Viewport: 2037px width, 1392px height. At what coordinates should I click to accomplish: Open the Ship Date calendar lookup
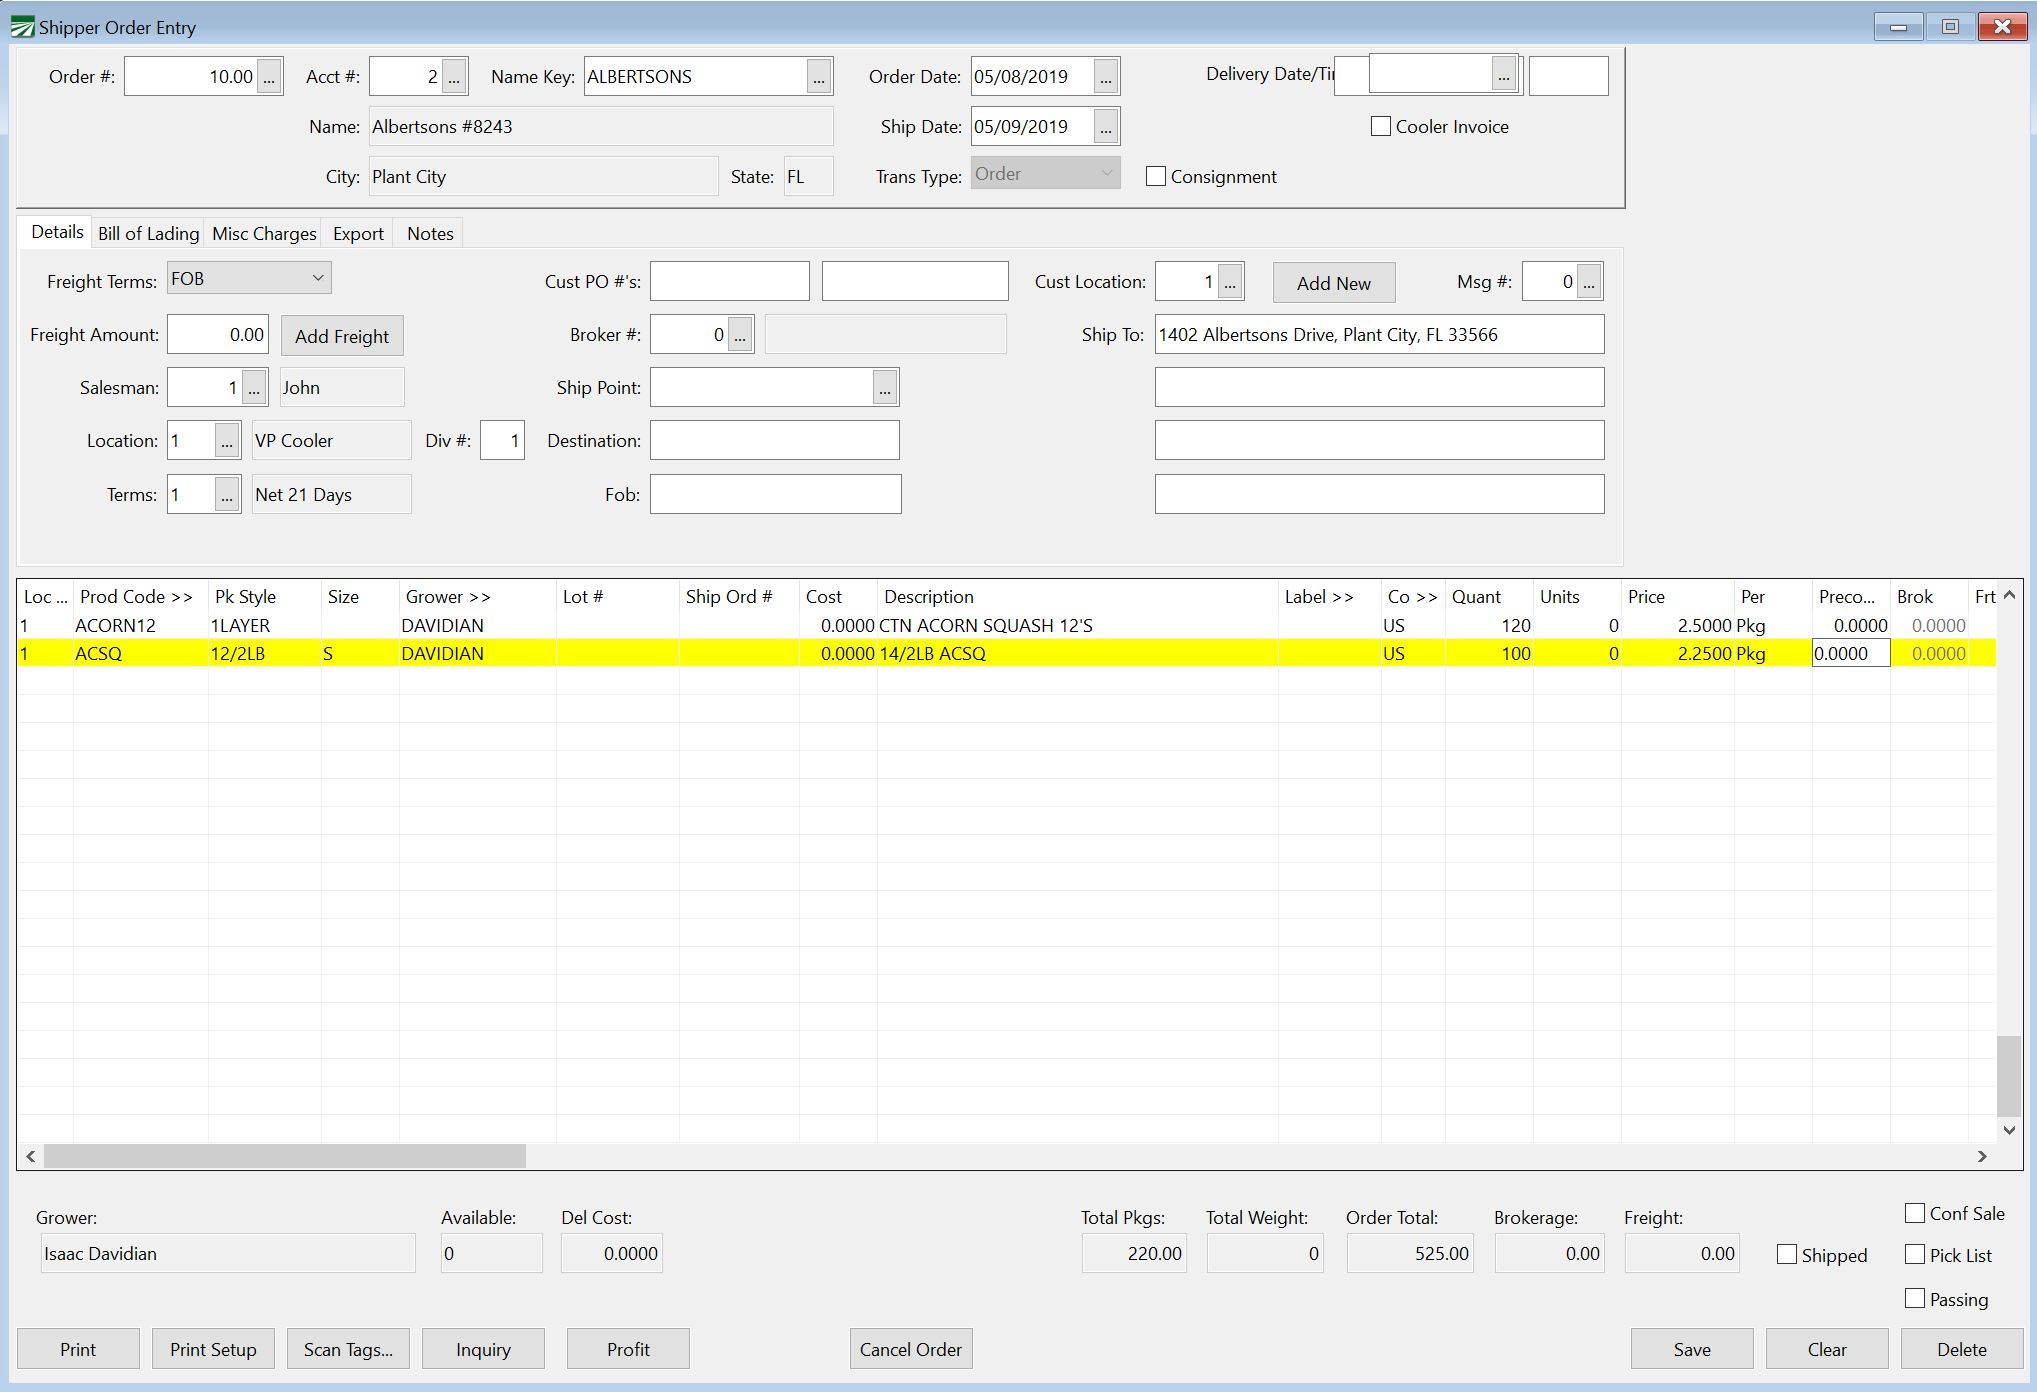point(1105,126)
